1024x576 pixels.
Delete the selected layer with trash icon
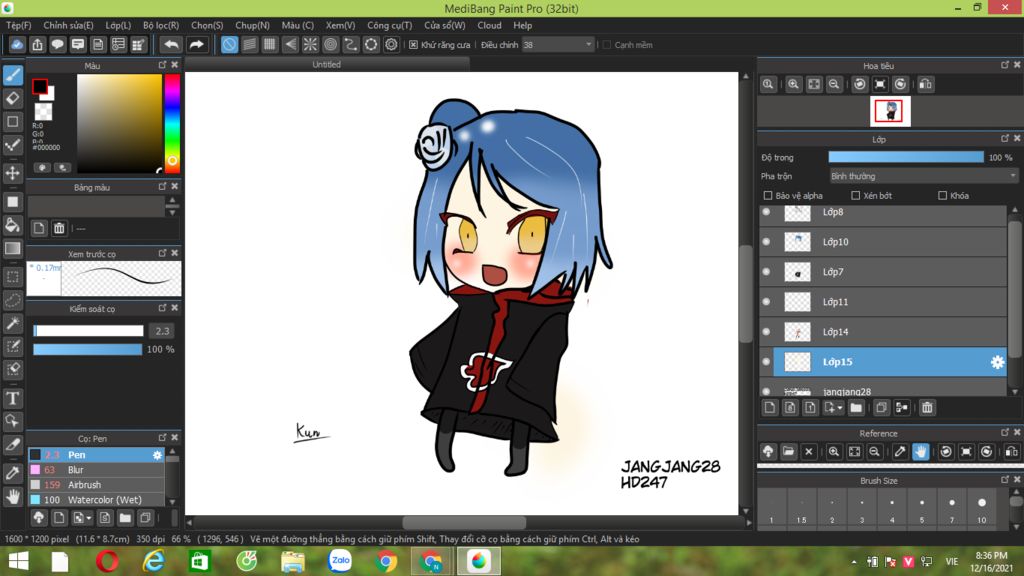927,408
